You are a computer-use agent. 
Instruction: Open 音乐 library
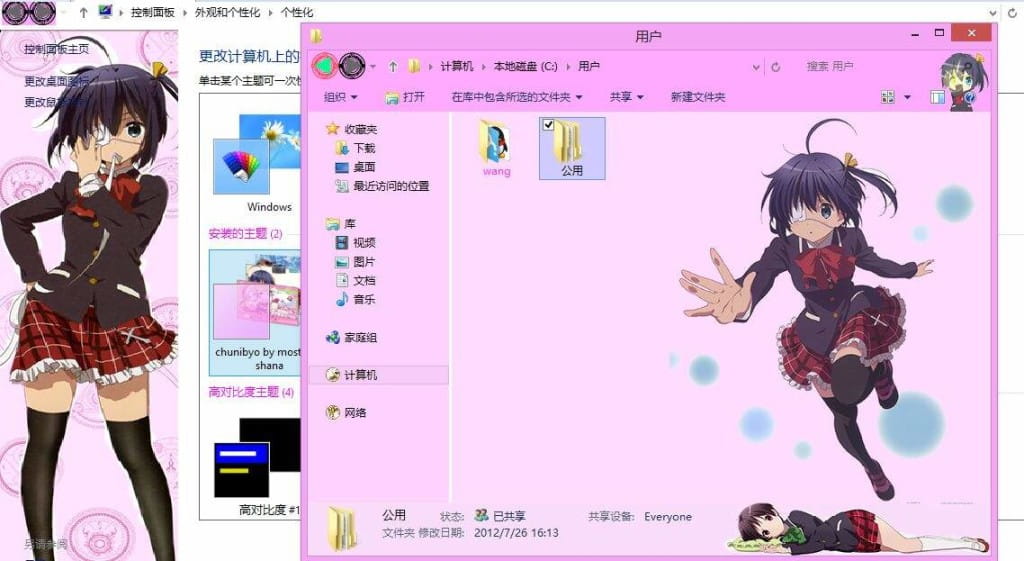(x=355, y=300)
